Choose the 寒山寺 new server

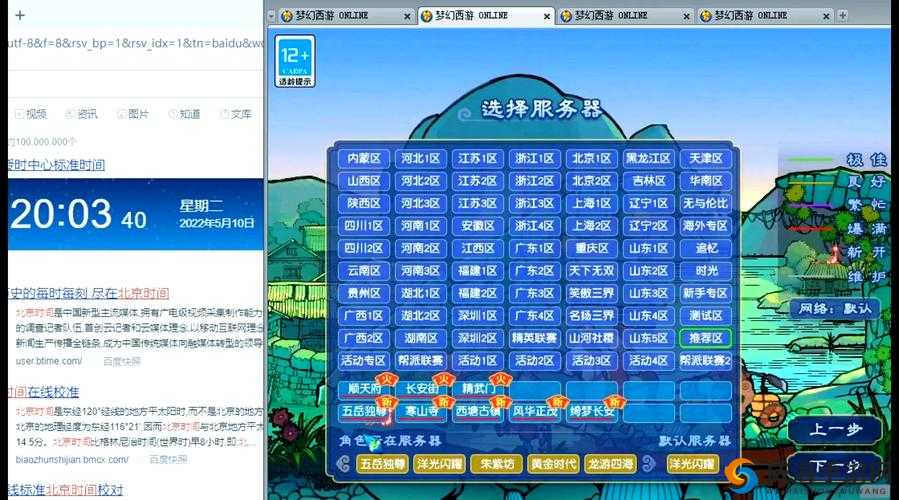click(420, 412)
